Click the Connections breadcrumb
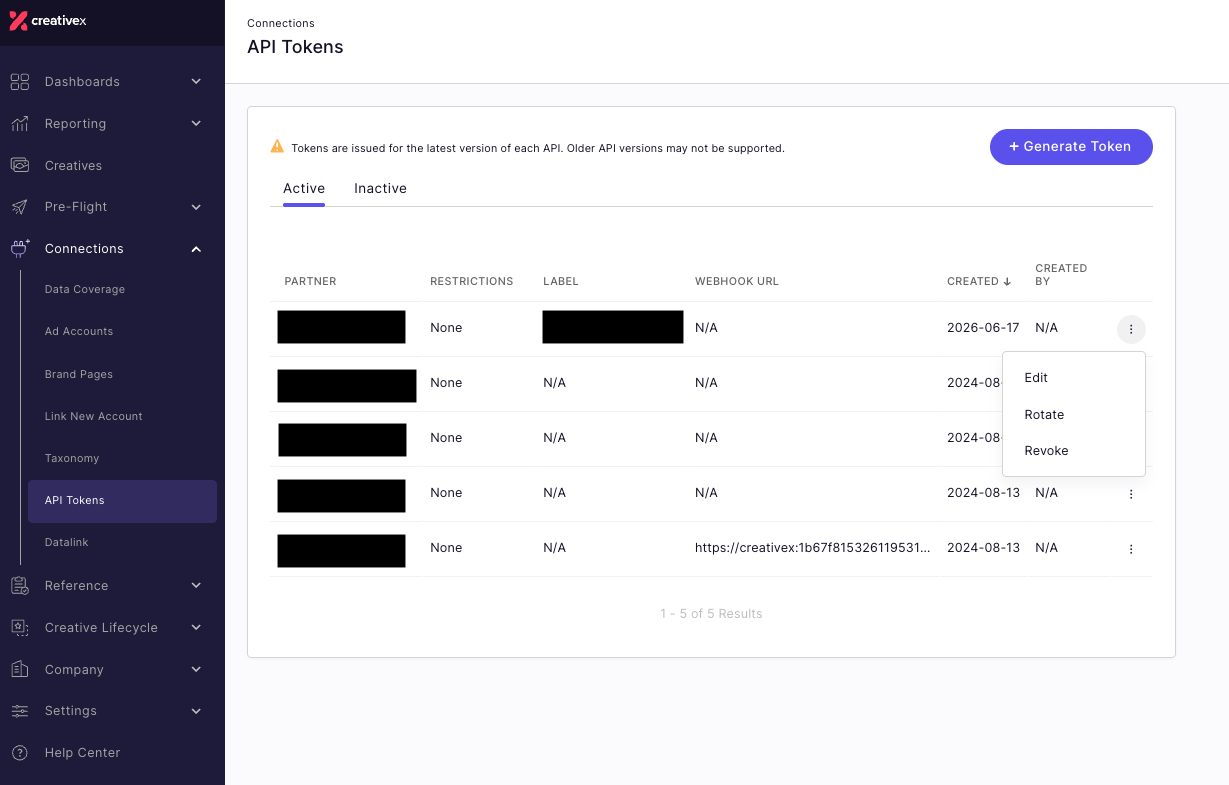The width and height of the screenshot is (1229, 785). click(x=281, y=23)
